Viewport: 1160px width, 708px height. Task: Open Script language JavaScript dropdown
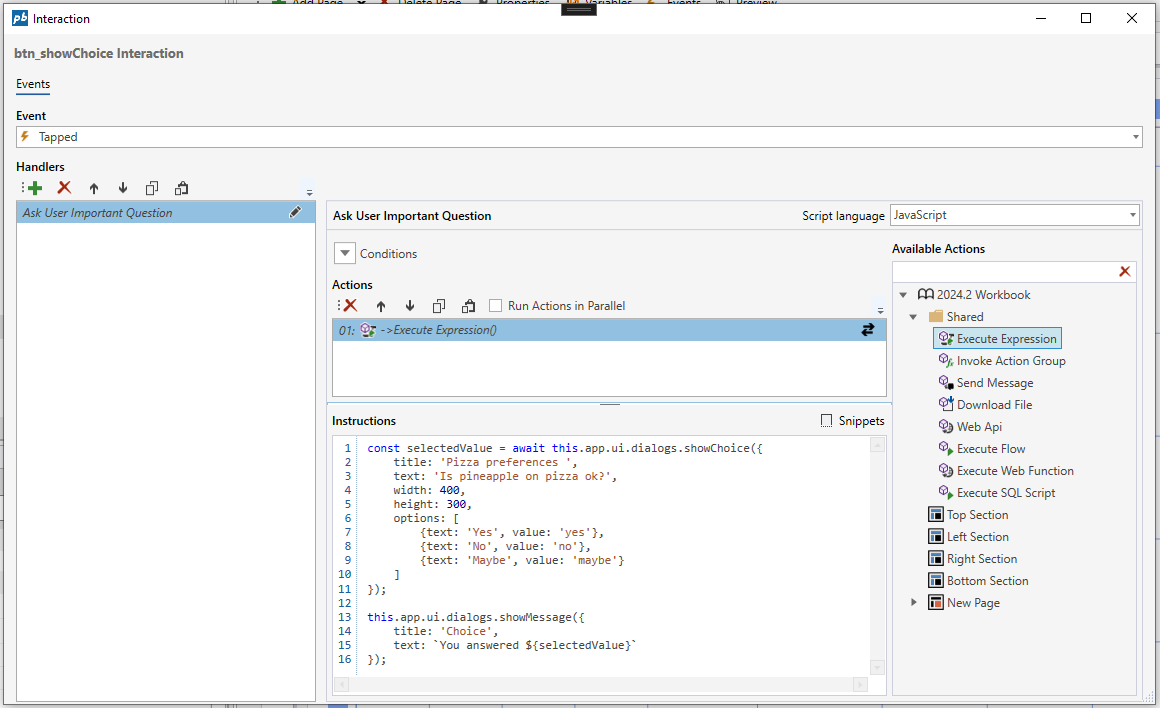pyautogui.click(x=1132, y=215)
